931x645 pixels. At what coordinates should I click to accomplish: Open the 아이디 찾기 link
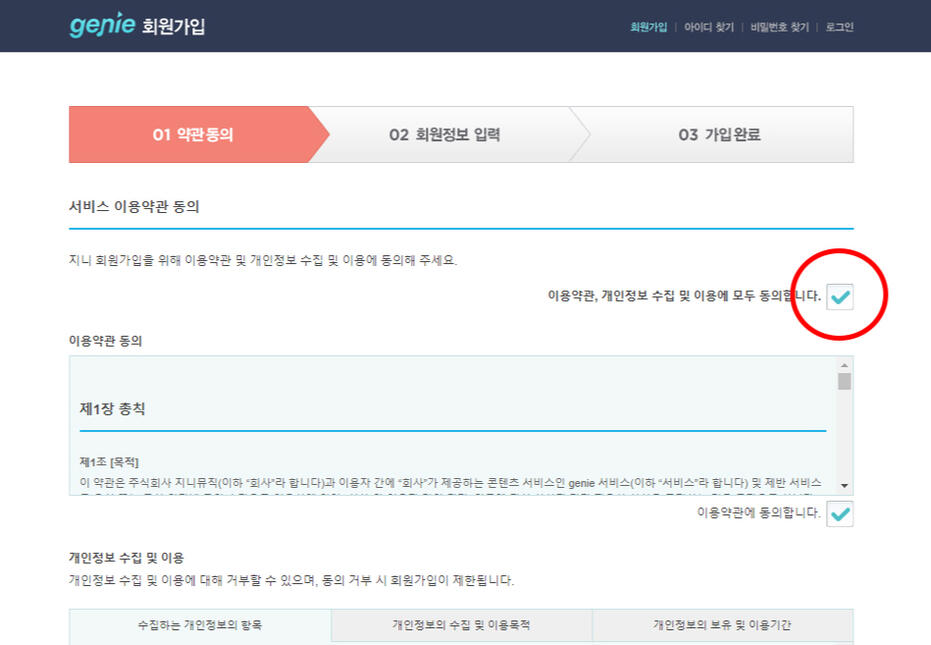point(709,27)
